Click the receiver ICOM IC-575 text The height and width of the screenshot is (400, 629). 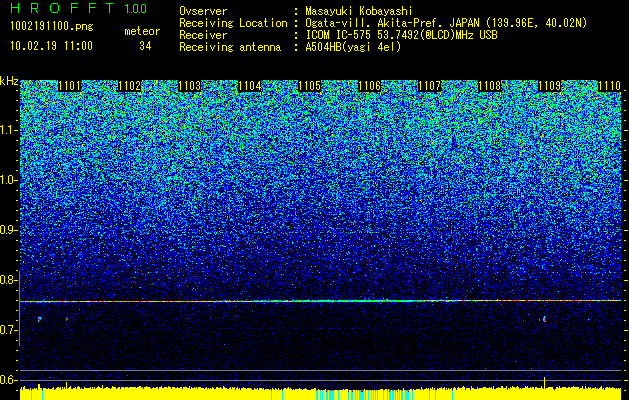pyautogui.click(x=401, y=35)
